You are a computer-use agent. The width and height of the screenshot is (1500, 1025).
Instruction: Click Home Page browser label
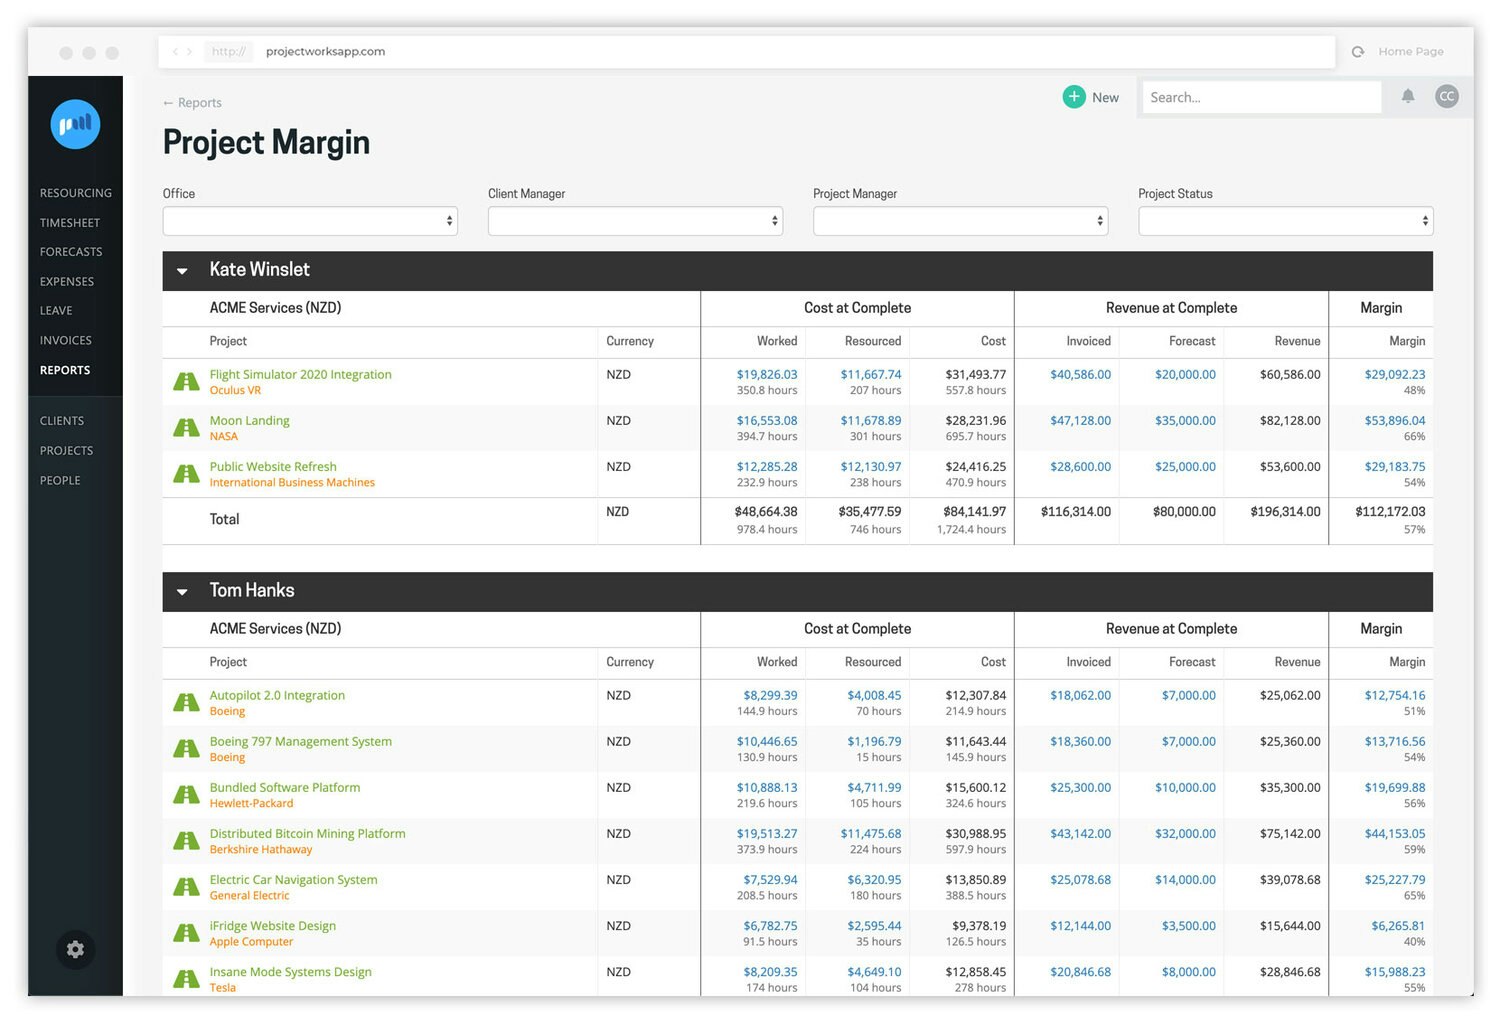pos(1411,52)
